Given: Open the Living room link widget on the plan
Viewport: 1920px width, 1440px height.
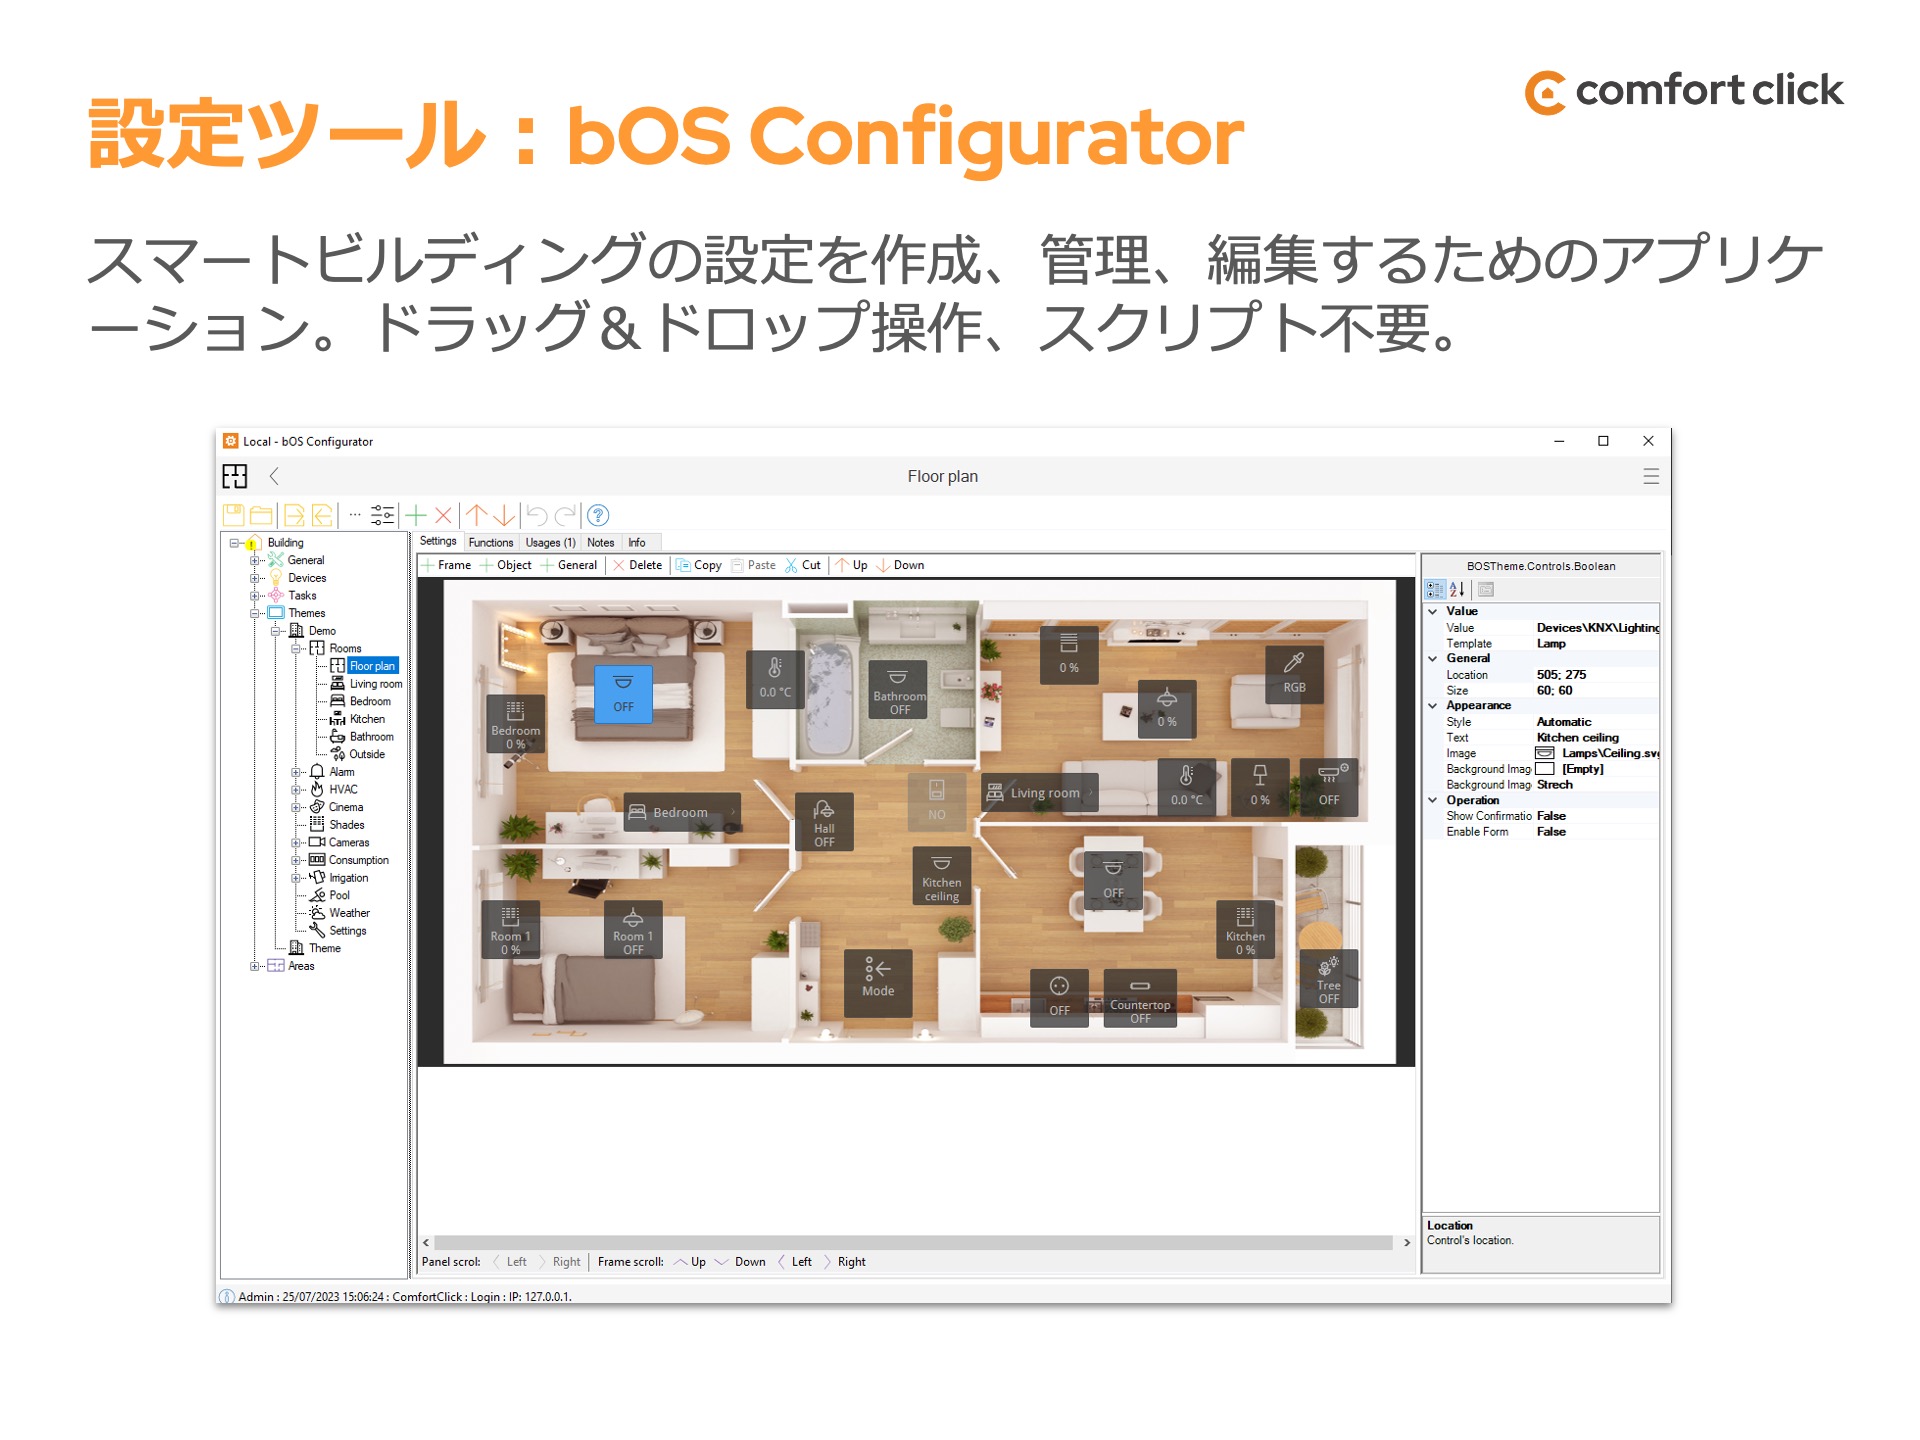Looking at the screenshot, I should click(x=1041, y=793).
